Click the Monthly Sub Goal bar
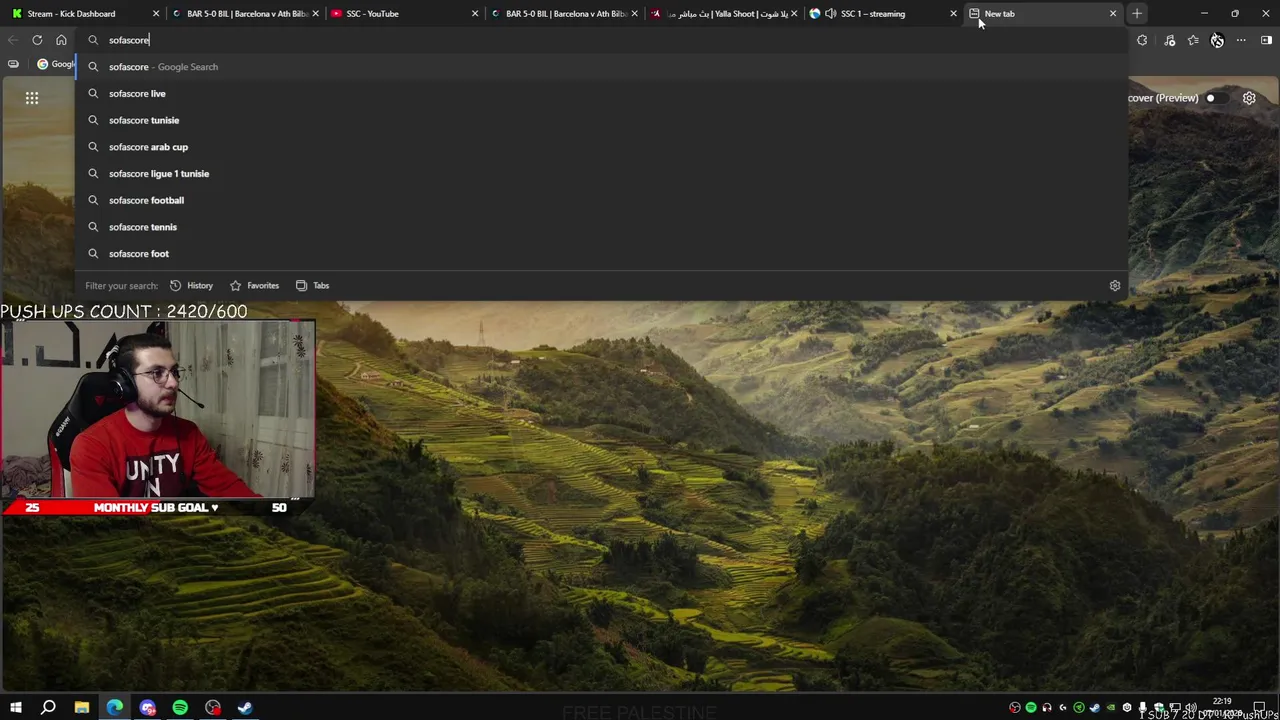 157,508
